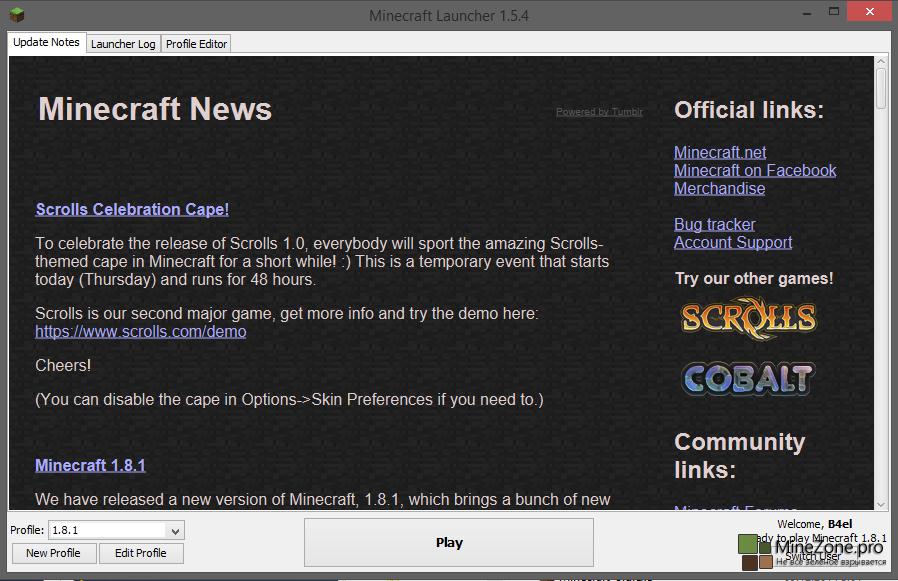Visit the Merchandise link
Viewport: 898px width, 581px height.
click(x=719, y=188)
